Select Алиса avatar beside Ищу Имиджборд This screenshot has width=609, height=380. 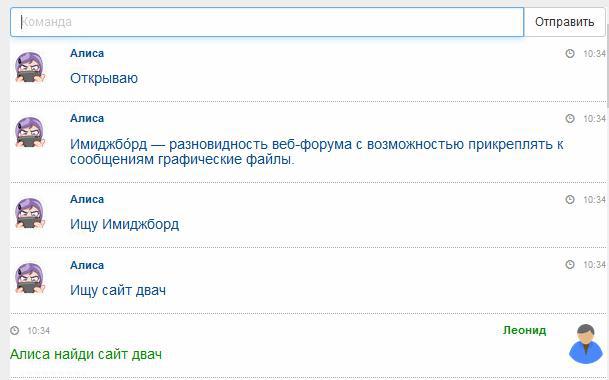[30, 214]
